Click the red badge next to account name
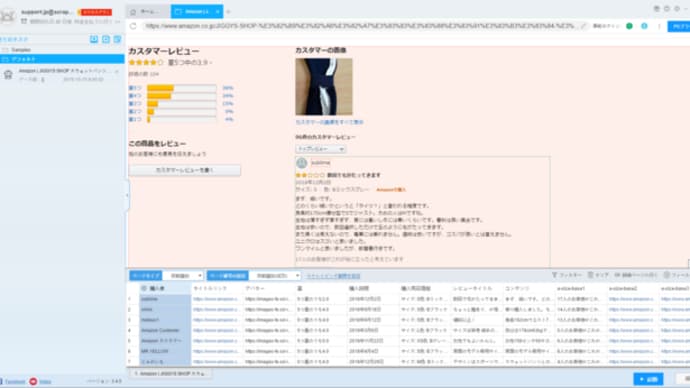Viewport: 690px width, 388px height. [x=95, y=12]
